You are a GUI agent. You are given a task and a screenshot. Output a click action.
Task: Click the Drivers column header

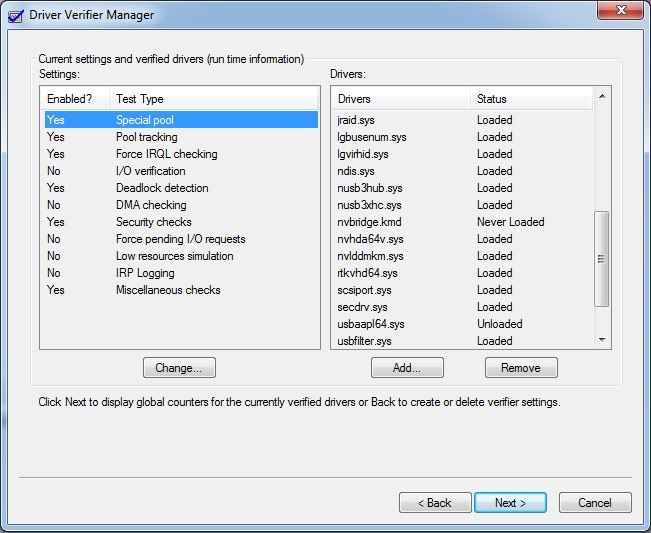[x=401, y=99]
